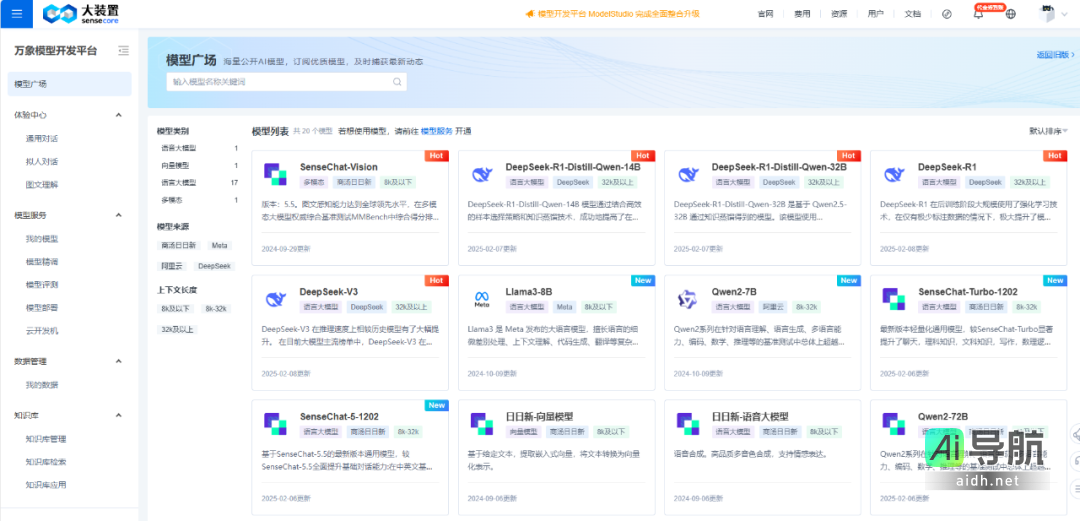Image resolution: width=1080 pixels, height=521 pixels.
Task: Click the megaphone announcement icon
Action: point(530,14)
